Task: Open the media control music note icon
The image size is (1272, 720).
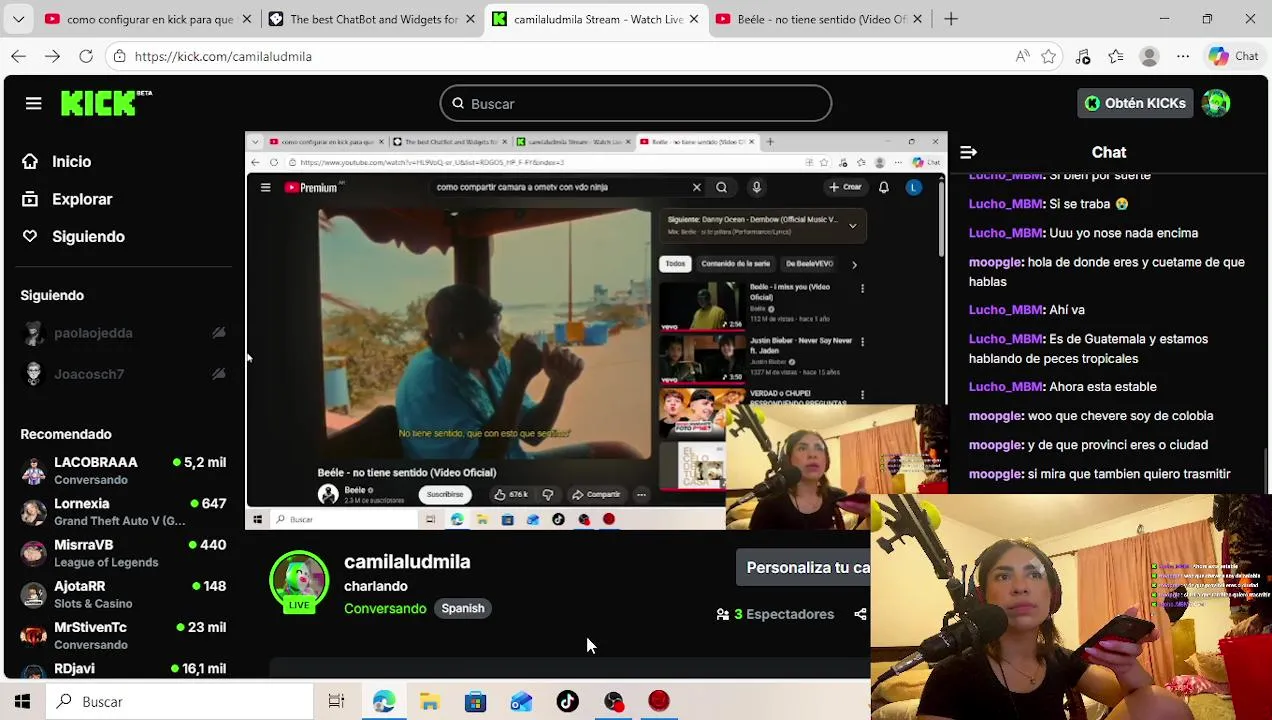Action: point(1083,56)
